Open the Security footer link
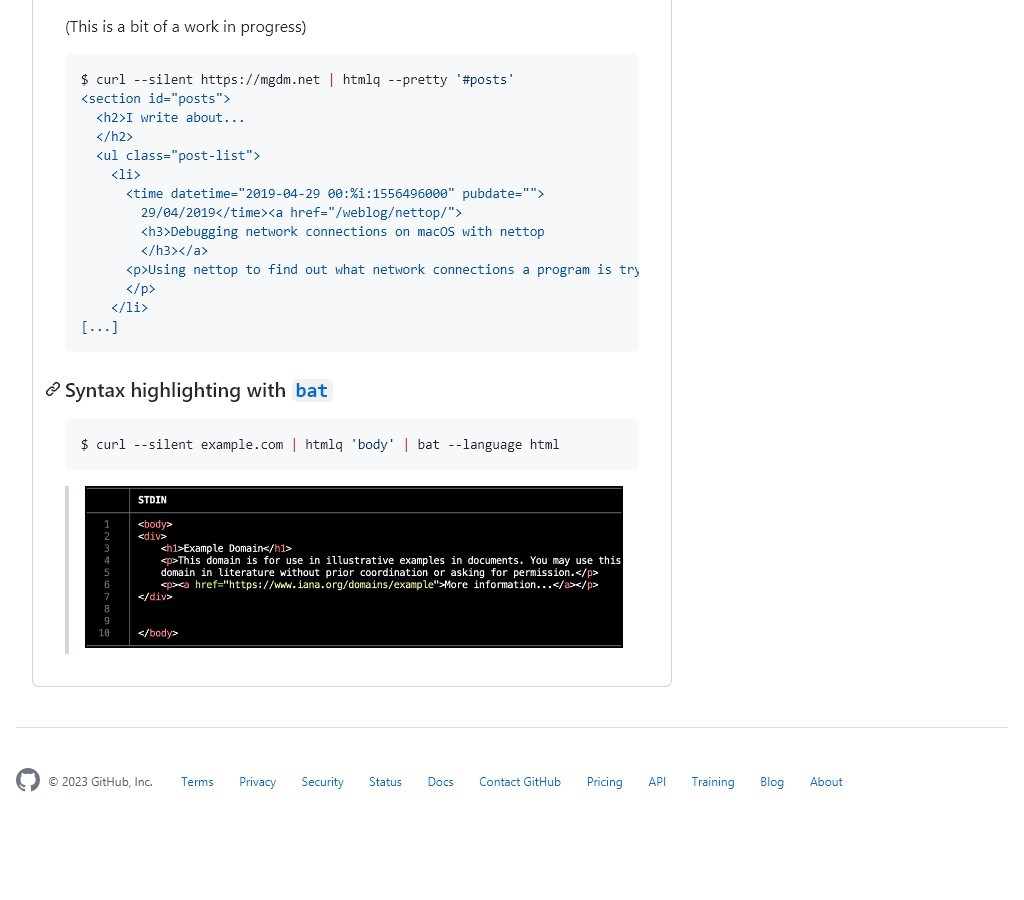Screen dimensions: 1024x900 point(322,782)
